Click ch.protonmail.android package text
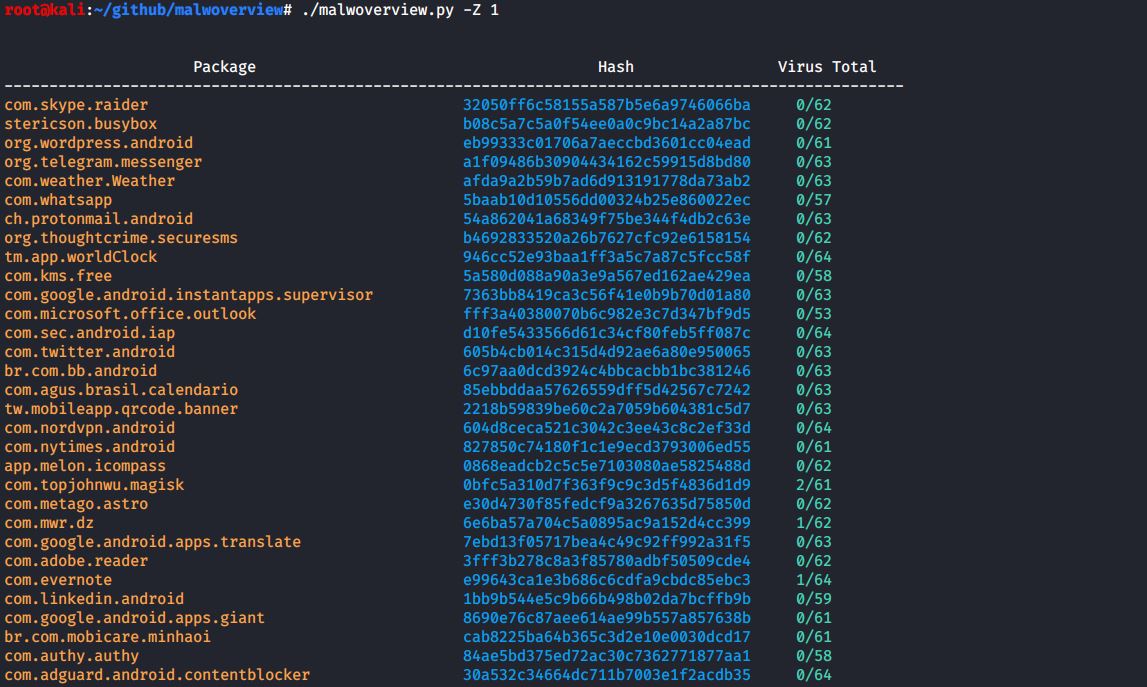The width and height of the screenshot is (1147, 687). [x=99, y=219]
